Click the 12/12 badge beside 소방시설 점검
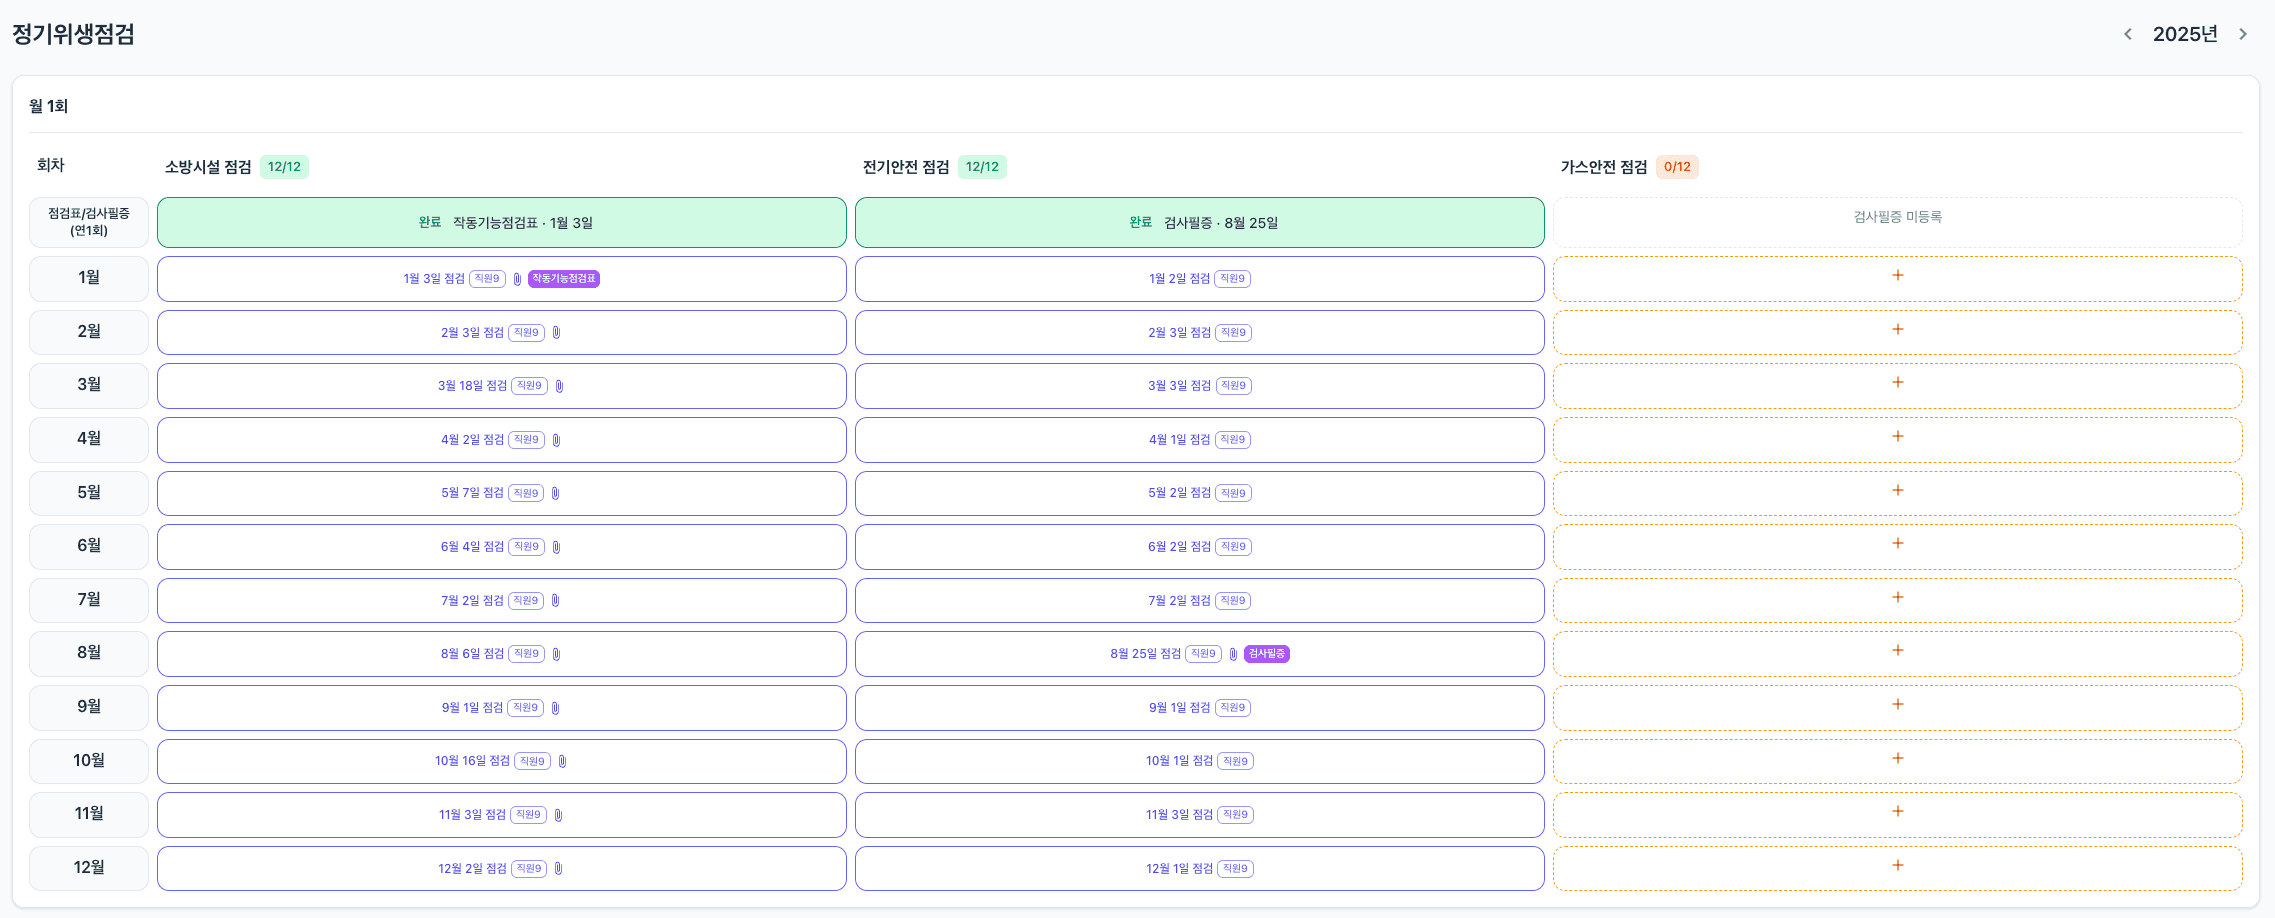The width and height of the screenshot is (2275, 918). (x=284, y=167)
